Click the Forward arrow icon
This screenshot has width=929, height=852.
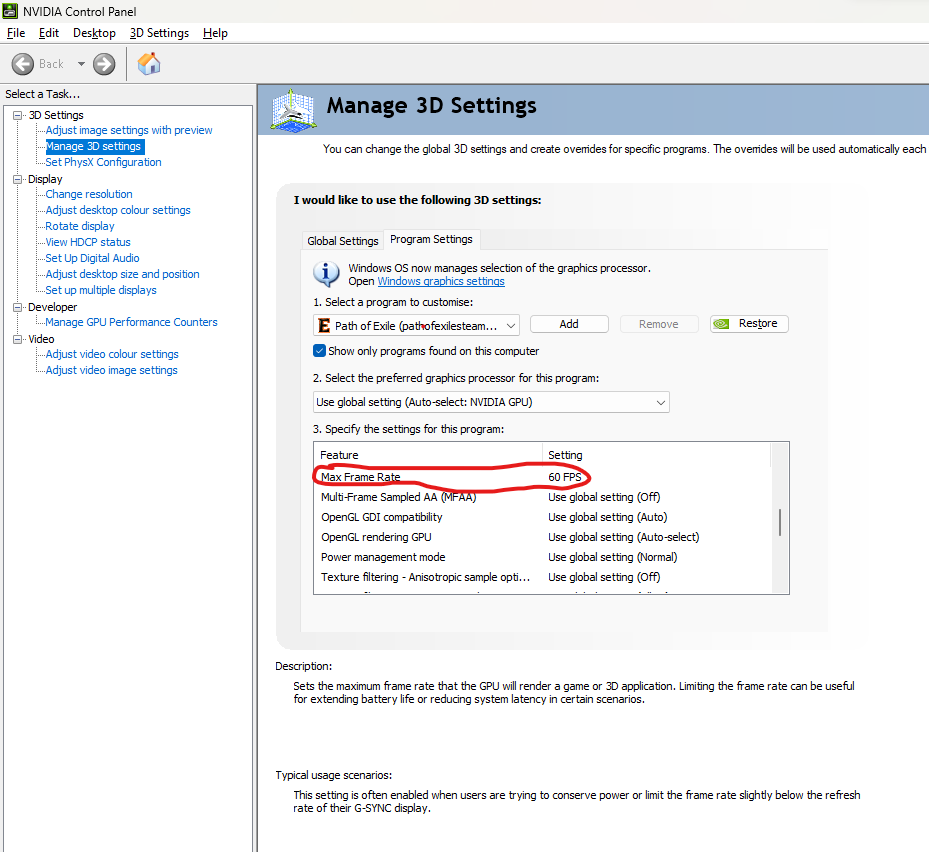point(104,64)
